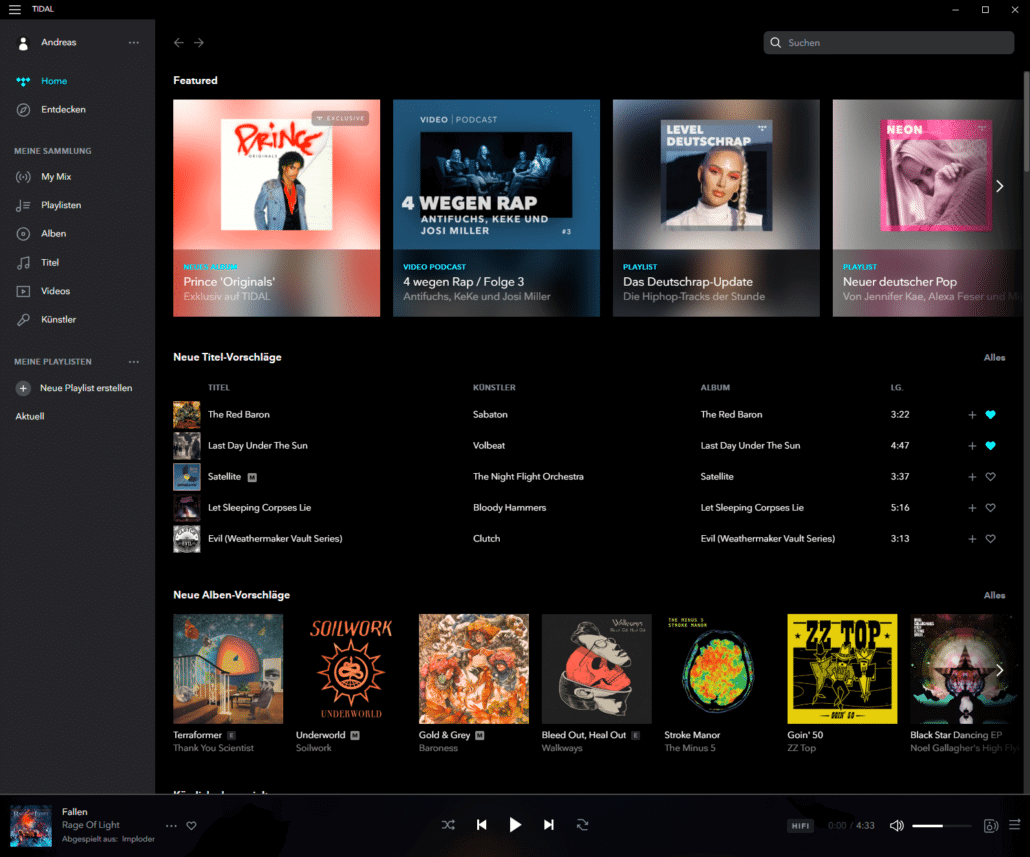This screenshot has width=1030, height=857.
Task: Skip to the previous track
Action: (x=481, y=825)
